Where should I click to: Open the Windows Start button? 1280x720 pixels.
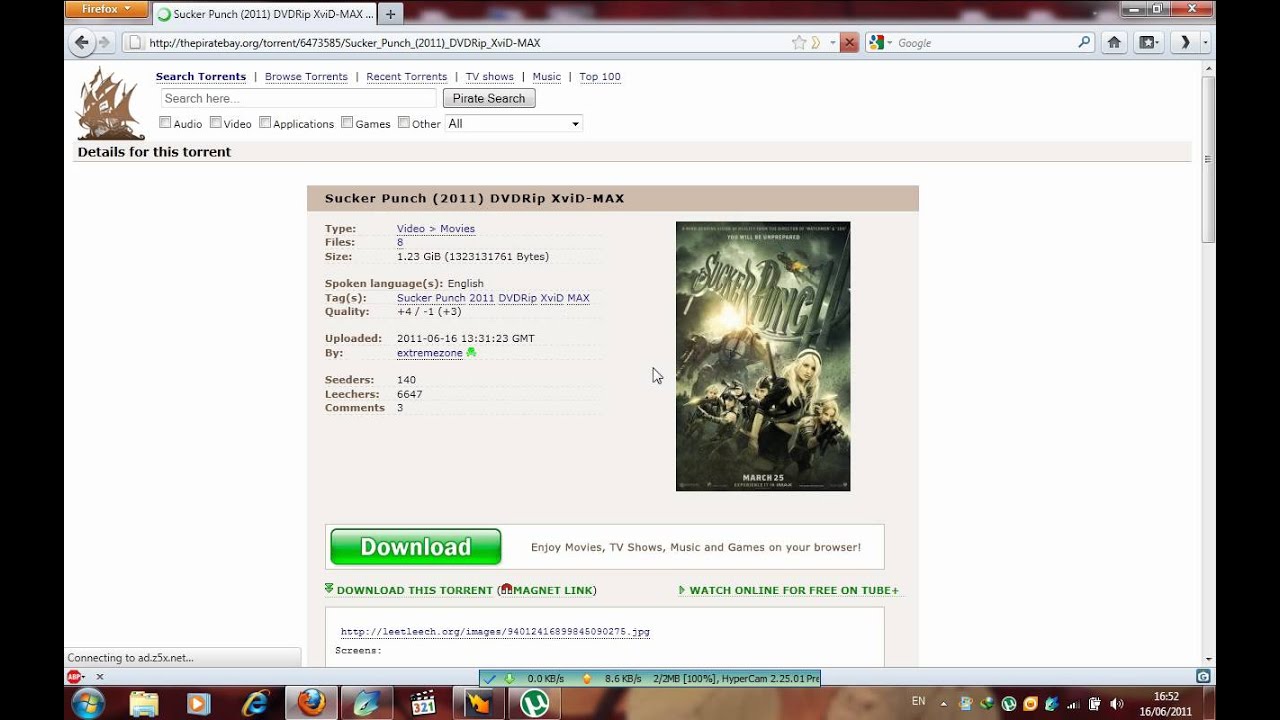click(87, 703)
